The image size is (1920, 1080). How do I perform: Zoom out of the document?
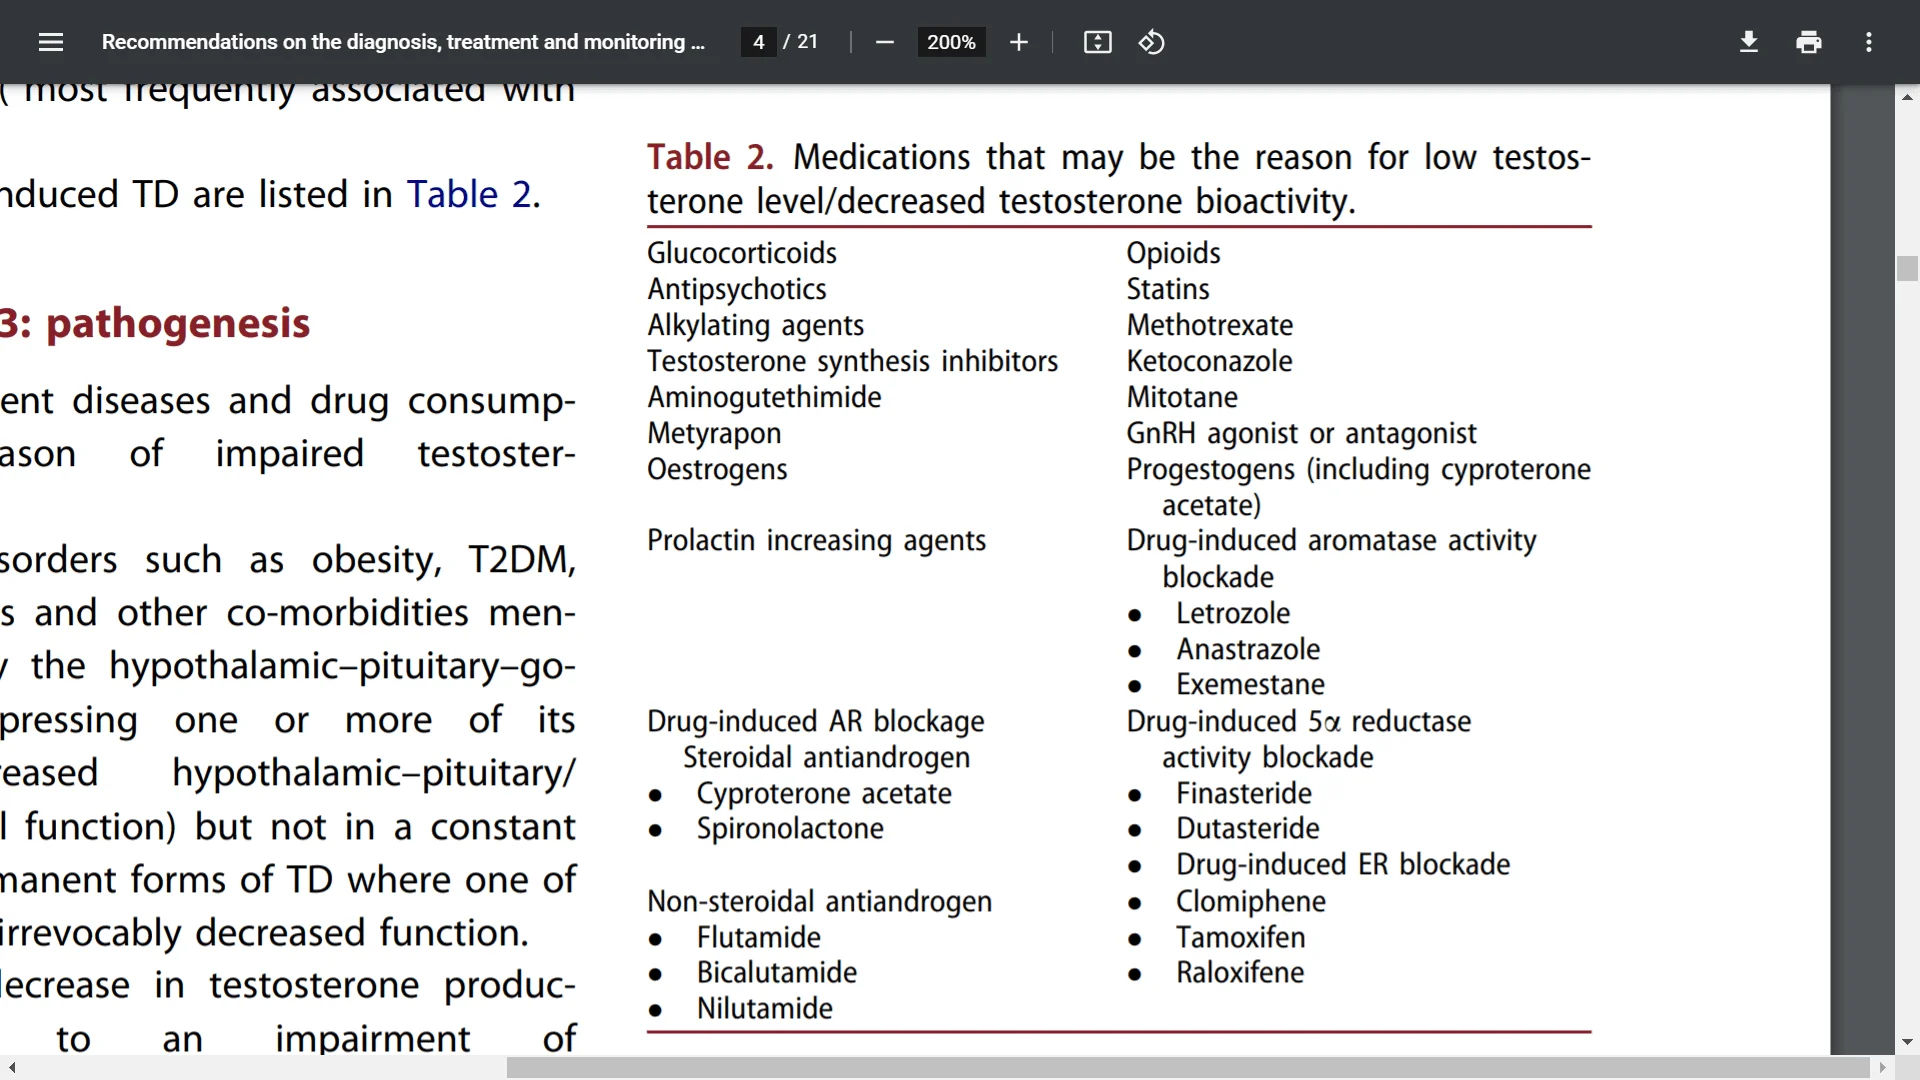click(884, 42)
